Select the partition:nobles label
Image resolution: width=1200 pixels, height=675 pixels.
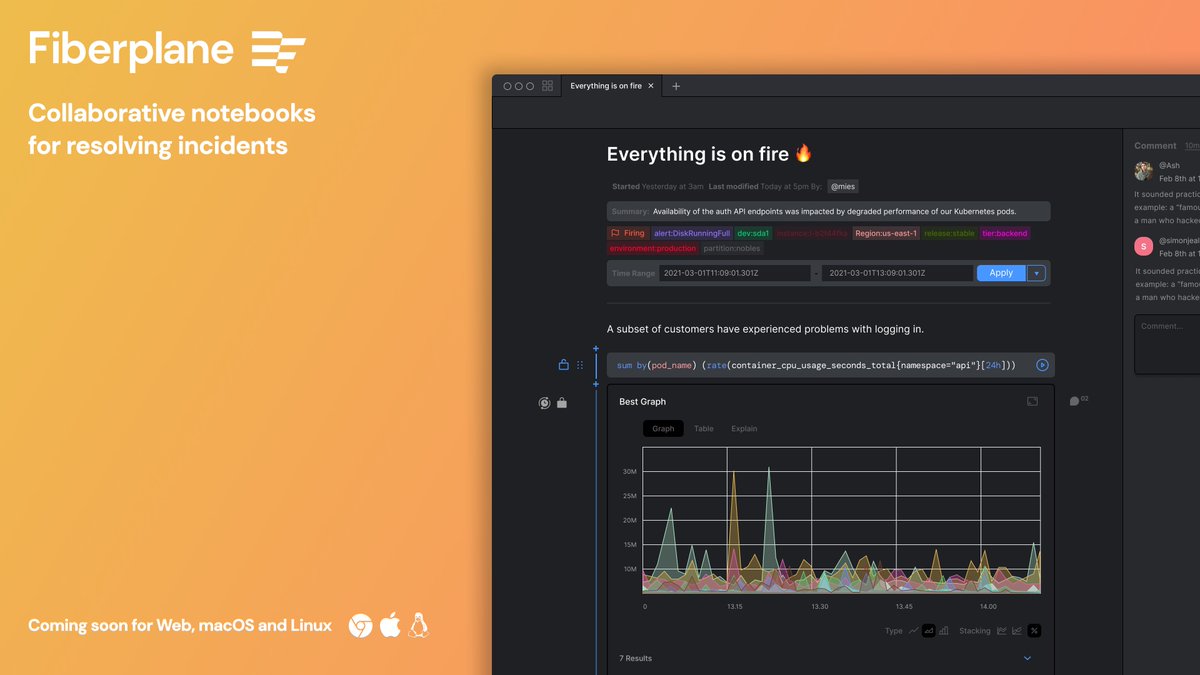coord(732,248)
